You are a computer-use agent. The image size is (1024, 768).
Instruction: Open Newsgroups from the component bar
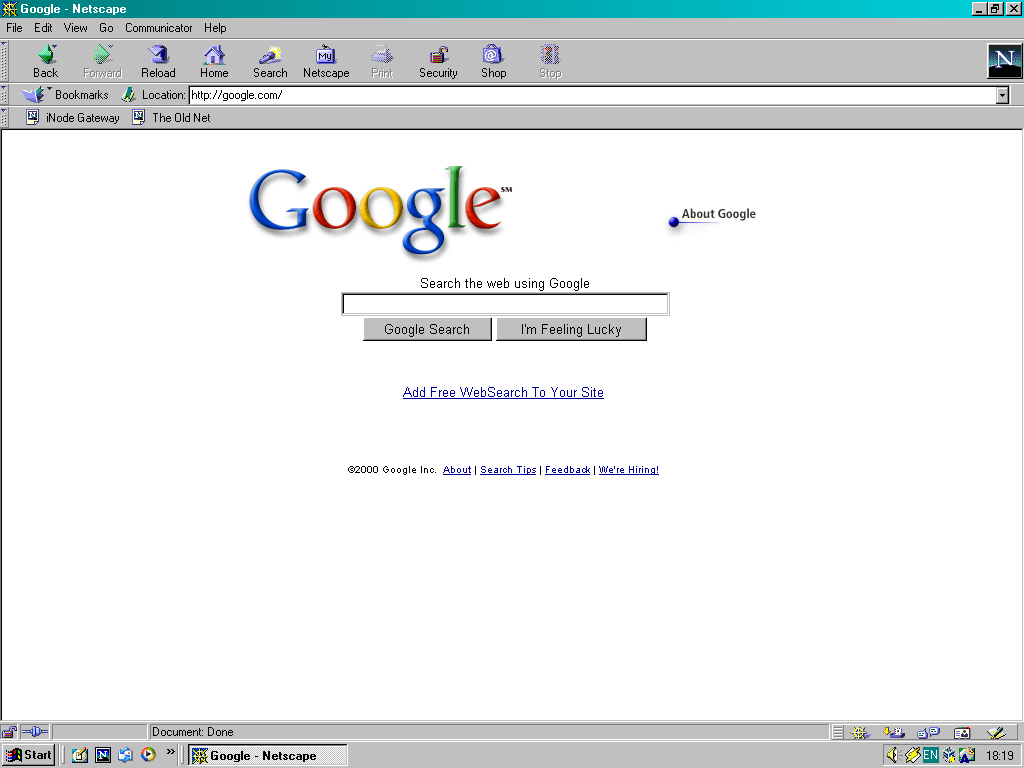(x=928, y=733)
